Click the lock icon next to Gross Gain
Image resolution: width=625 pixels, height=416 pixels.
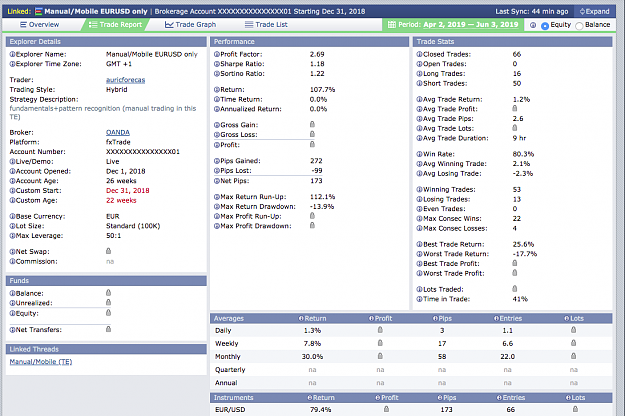pyautogui.click(x=312, y=124)
